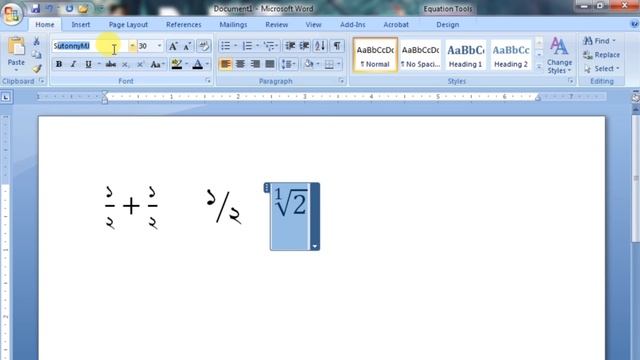Screen dimensions: 640x360
Task: Click the Paste clipboard icon
Action: click(16, 47)
